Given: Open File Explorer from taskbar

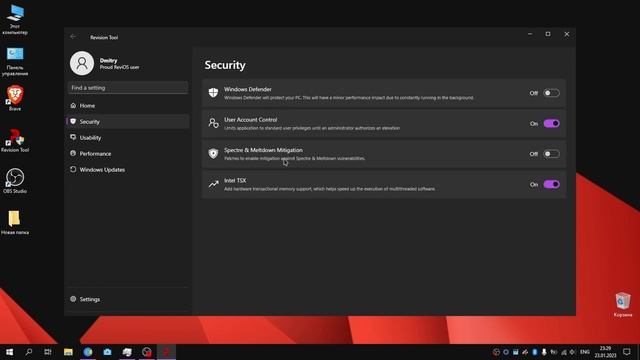Looking at the screenshot, I should (68, 352).
